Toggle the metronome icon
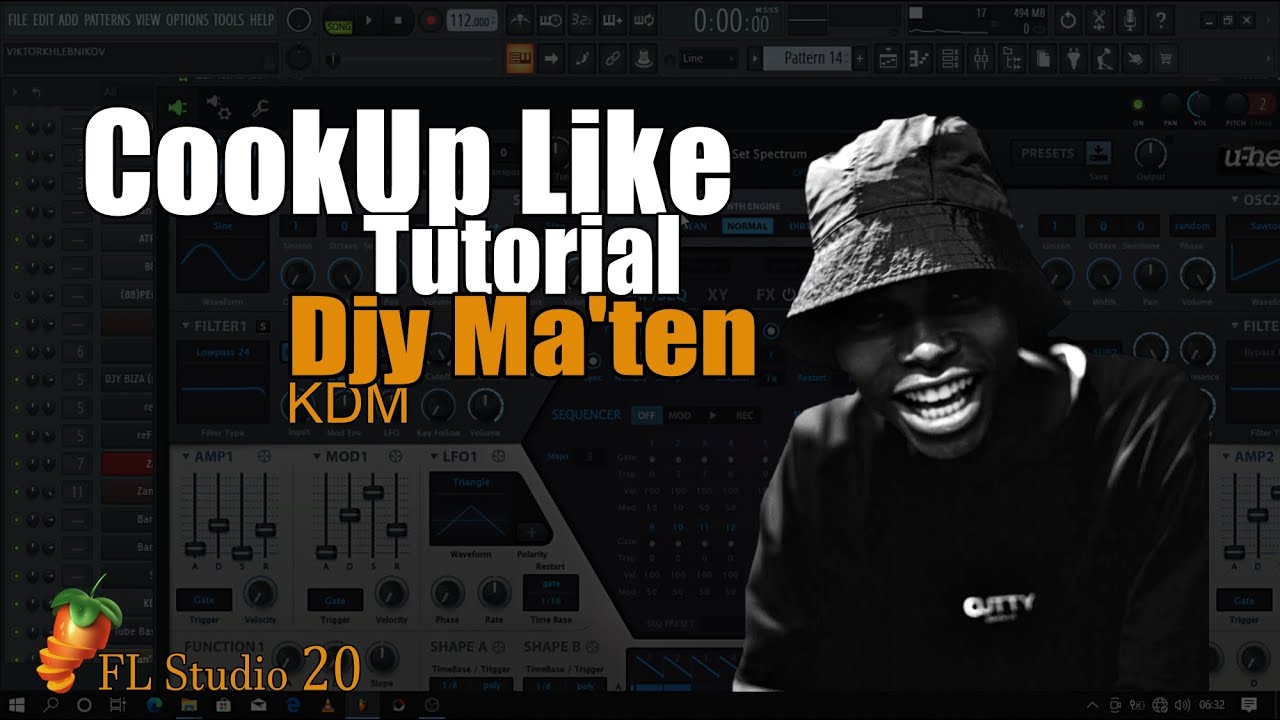The width and height of the screenshot is (1280, 720). (520, 20)
